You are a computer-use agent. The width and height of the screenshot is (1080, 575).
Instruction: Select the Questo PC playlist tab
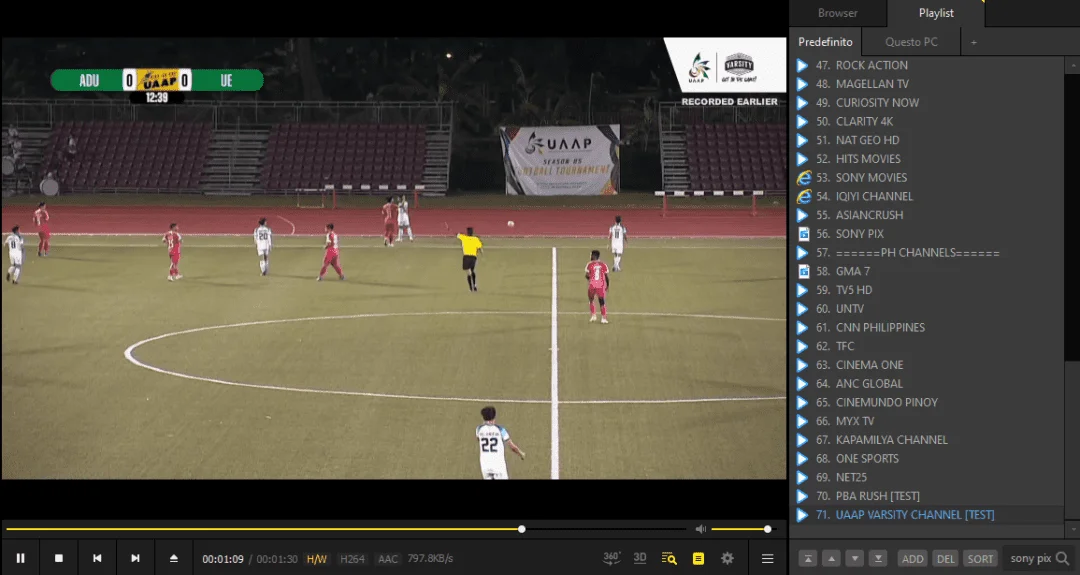click(x=911, y=42)
